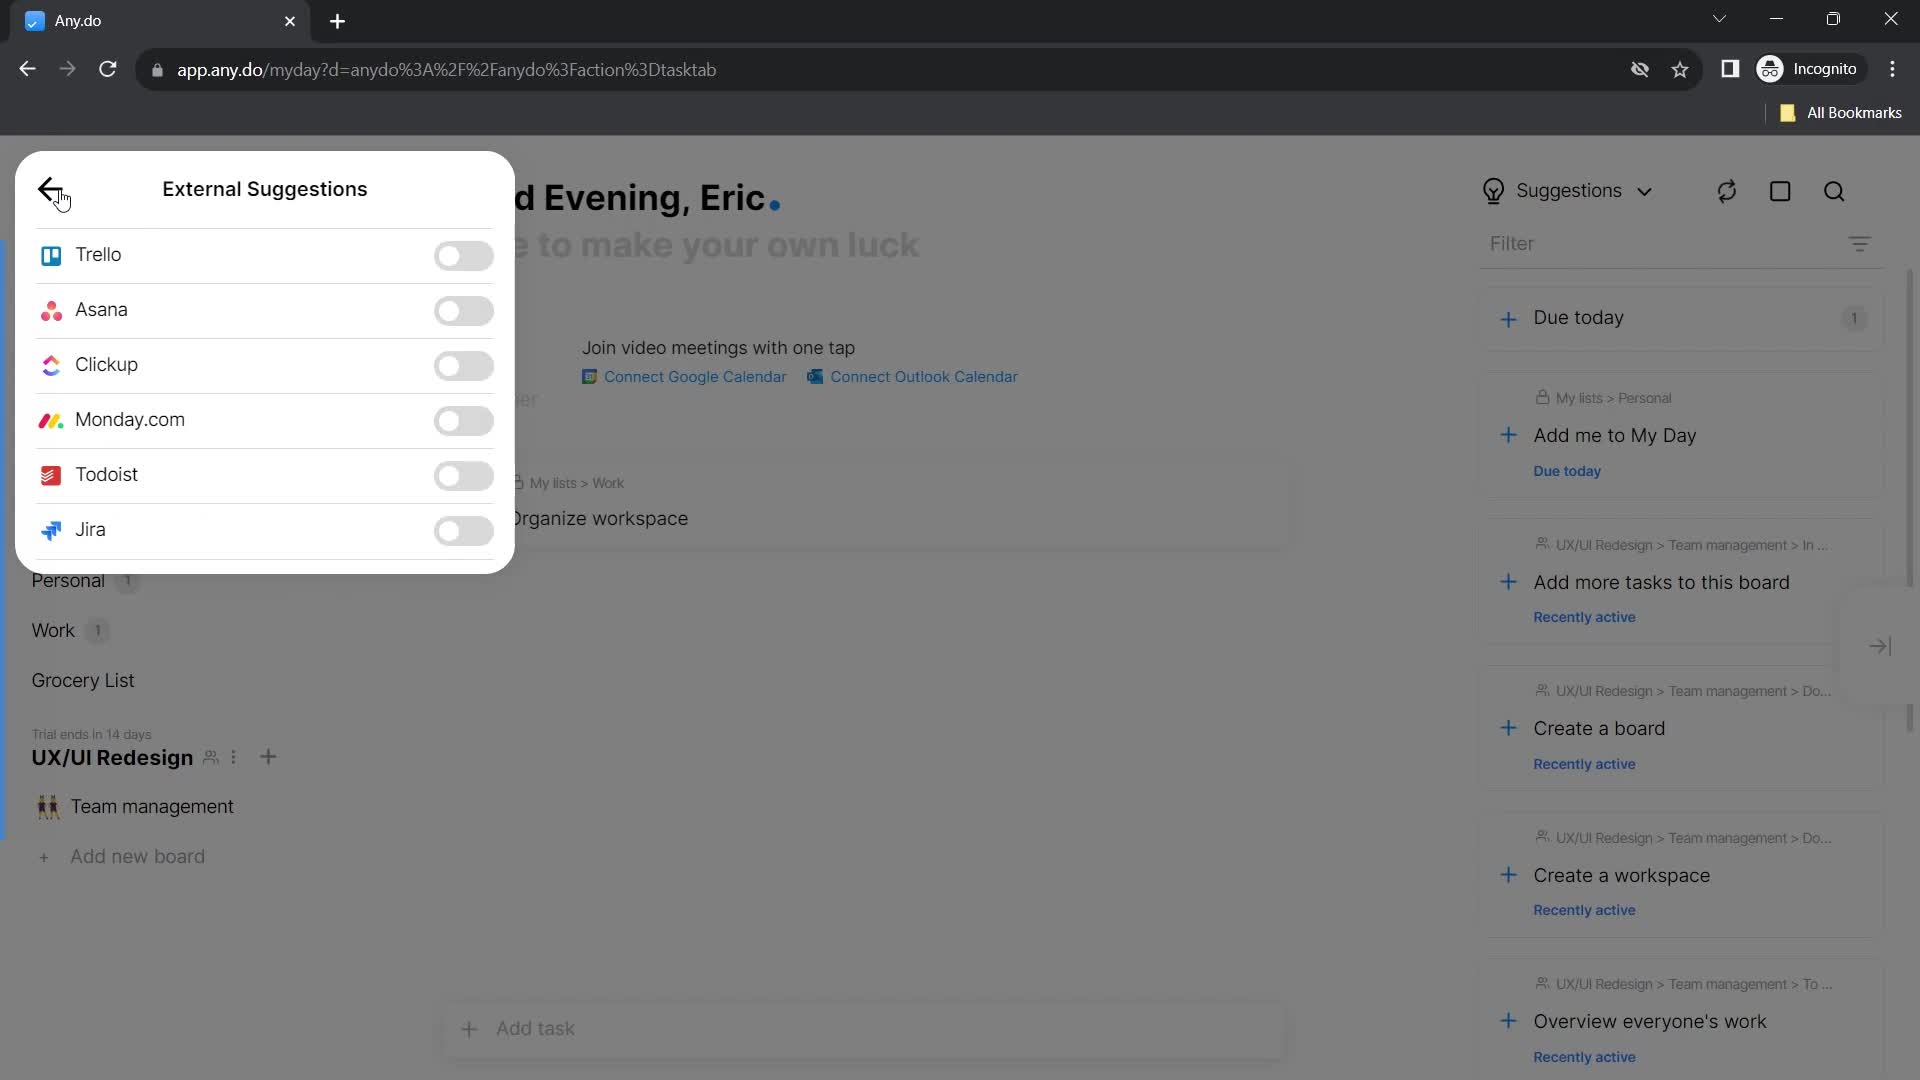
Task: Expand the UX/UI Redesign board section
Action: 112,756
